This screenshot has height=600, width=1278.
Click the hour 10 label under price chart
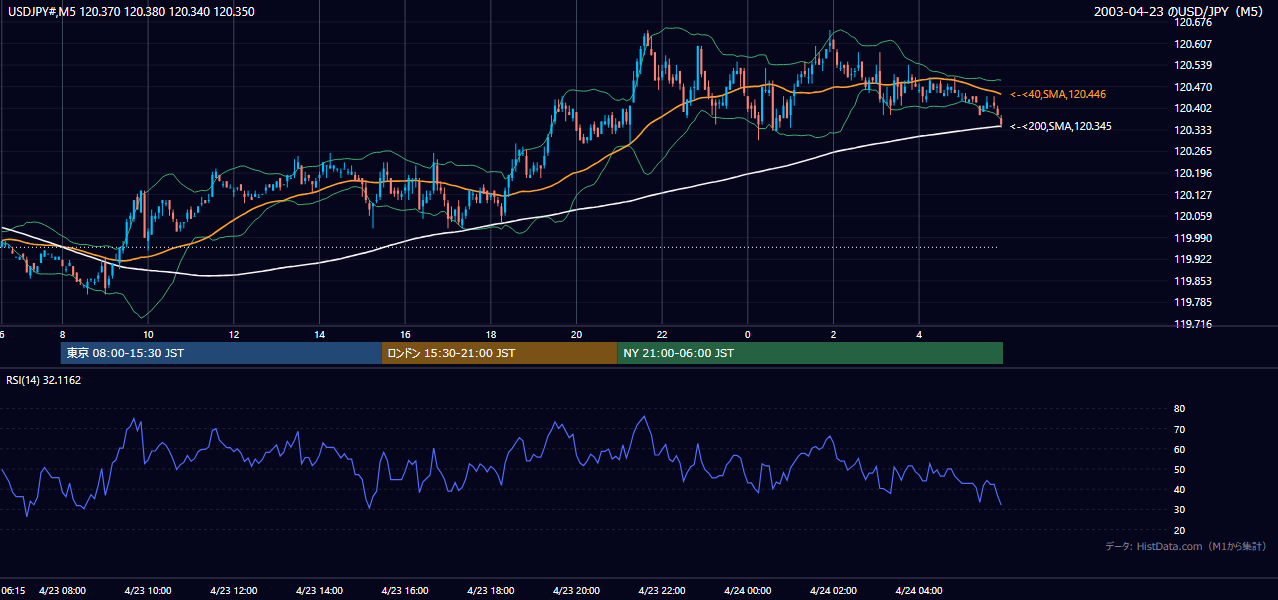(148, 334)
